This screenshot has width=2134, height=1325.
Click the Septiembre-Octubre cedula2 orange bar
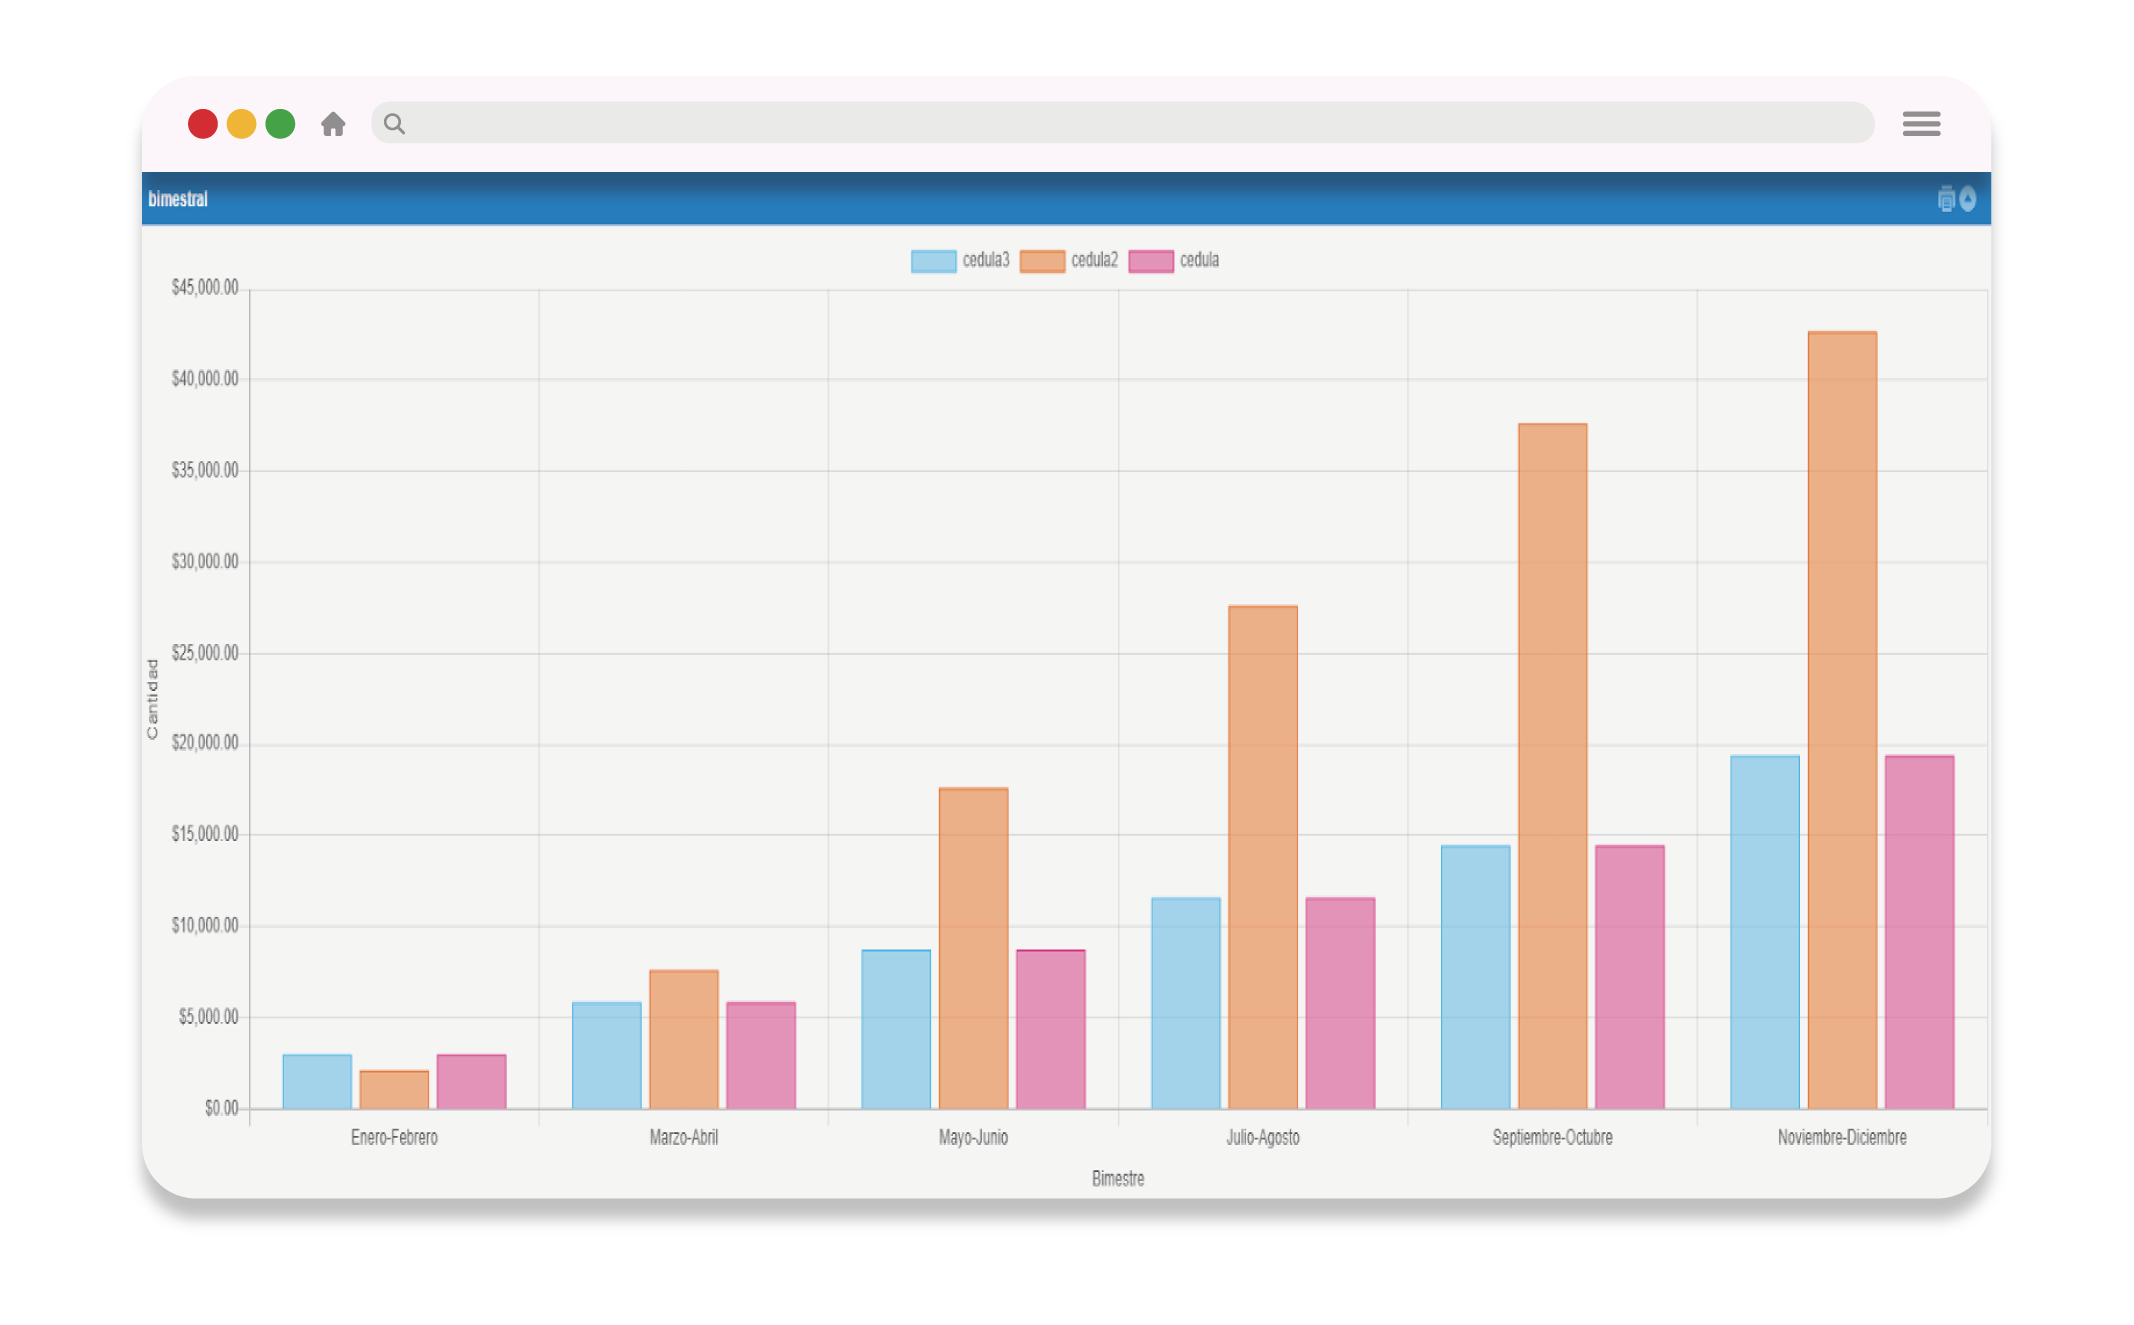[1552, 766]
